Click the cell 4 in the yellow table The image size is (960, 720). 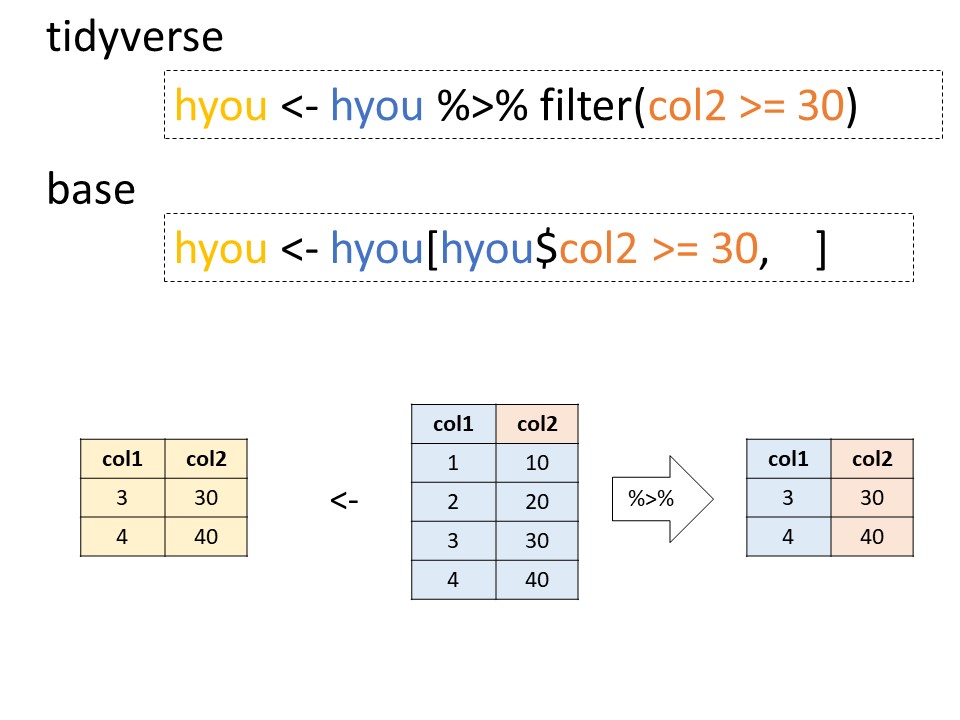(122, 537)
